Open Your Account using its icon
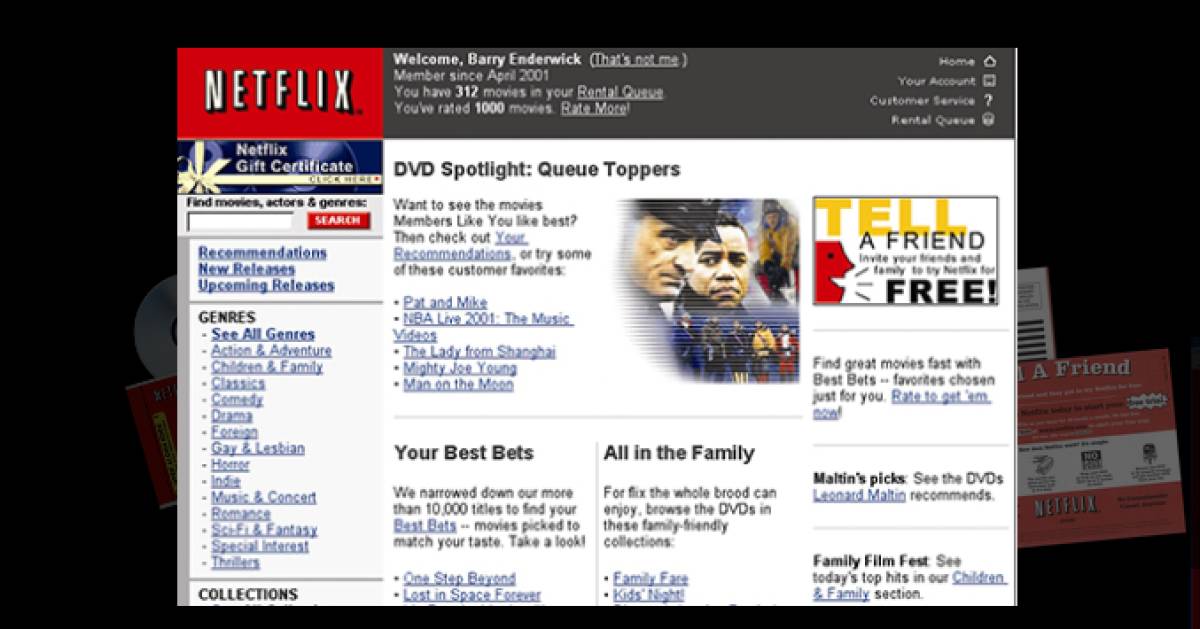This screenshot has width=1200, height=629. coord(988,81)
